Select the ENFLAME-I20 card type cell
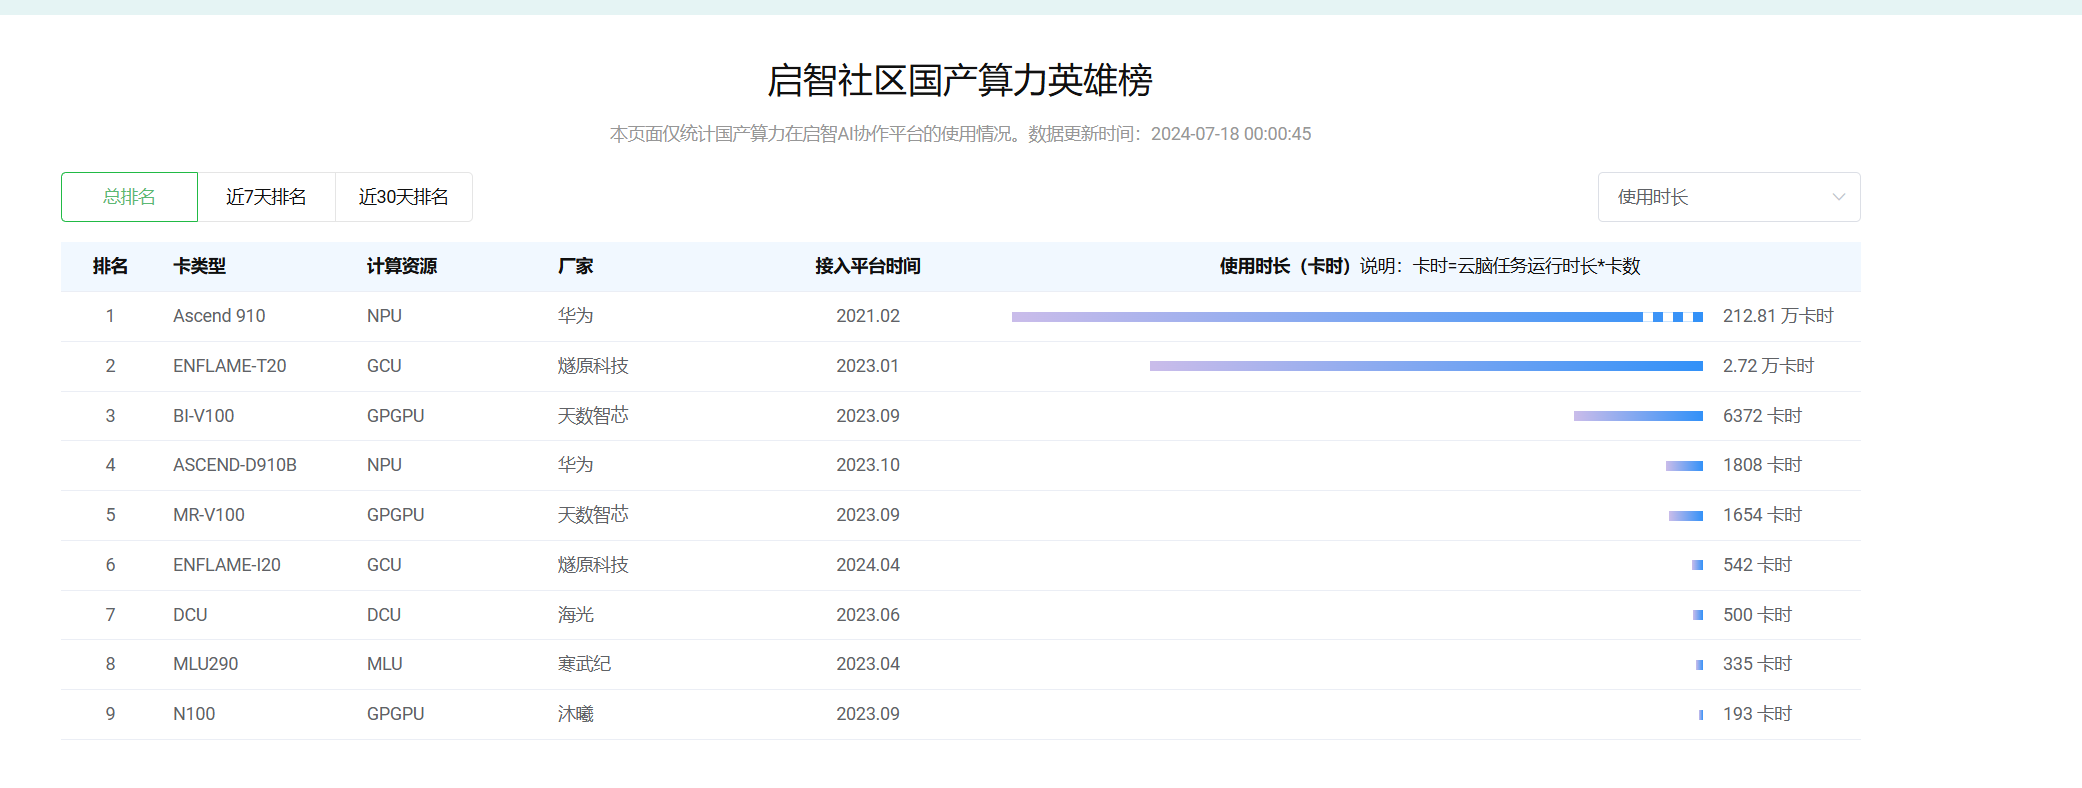The height and width of the screenshot is (788, 2082). [x=227, y=565]
